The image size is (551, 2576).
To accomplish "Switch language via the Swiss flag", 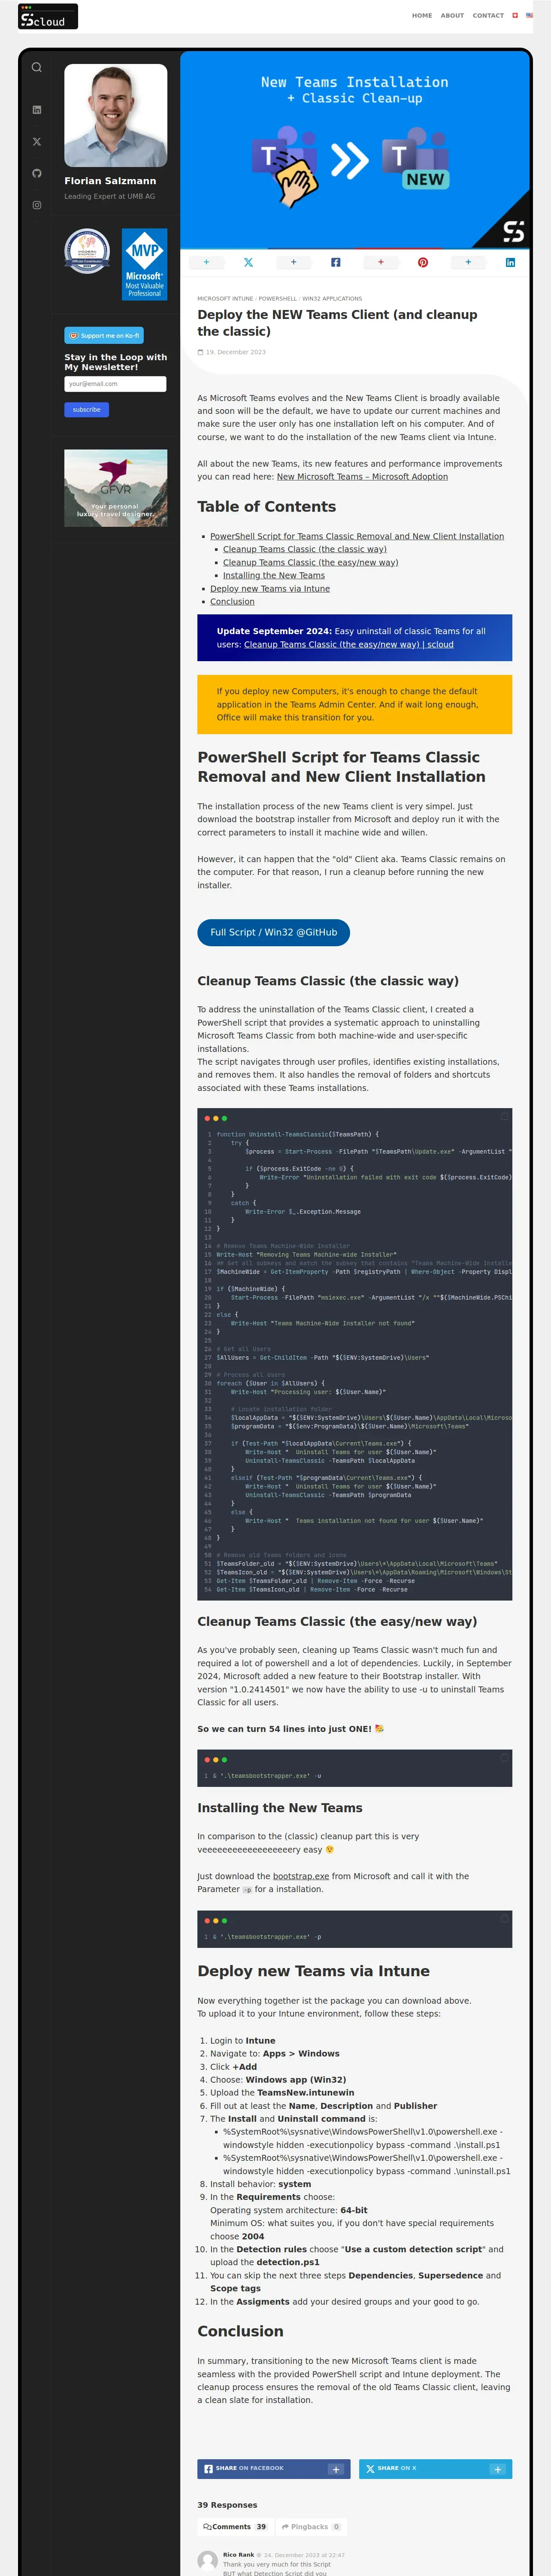I will [516, 16].
